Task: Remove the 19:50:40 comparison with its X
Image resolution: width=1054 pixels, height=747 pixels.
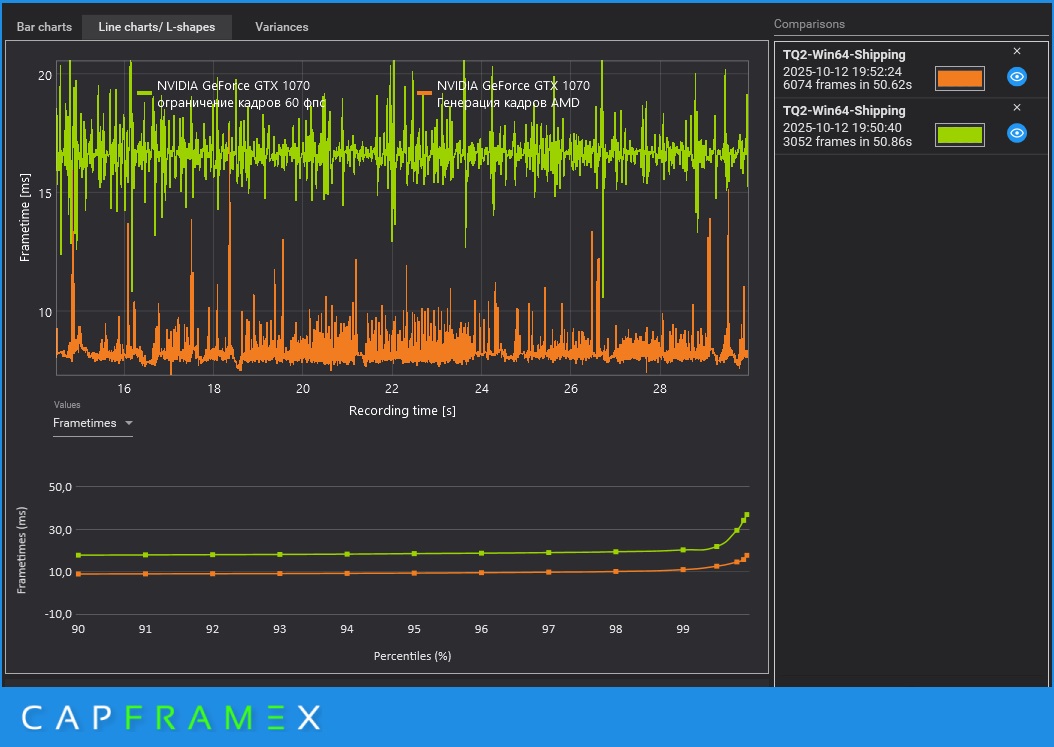Action: coord(1016,108)
